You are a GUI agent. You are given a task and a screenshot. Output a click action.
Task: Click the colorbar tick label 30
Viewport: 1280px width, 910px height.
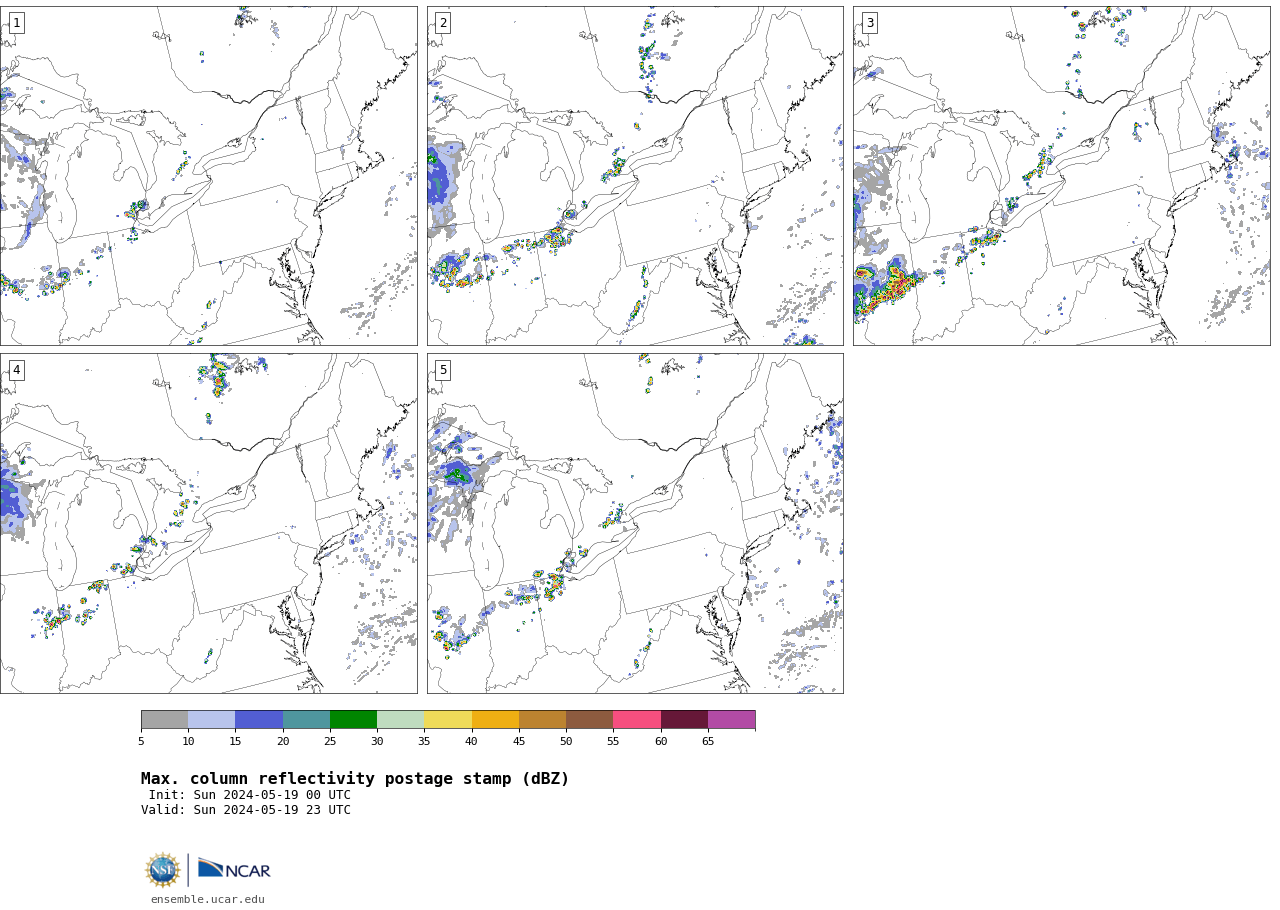(x=377, y=741)
